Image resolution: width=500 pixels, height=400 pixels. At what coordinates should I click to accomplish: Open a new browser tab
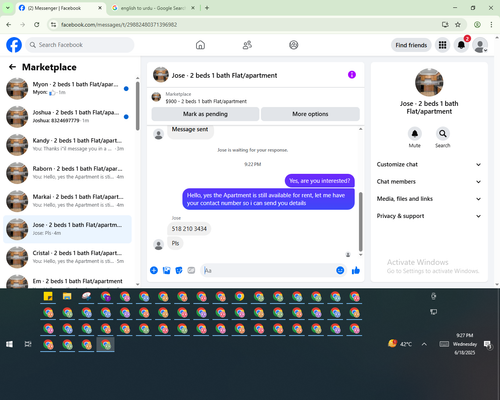207,8
